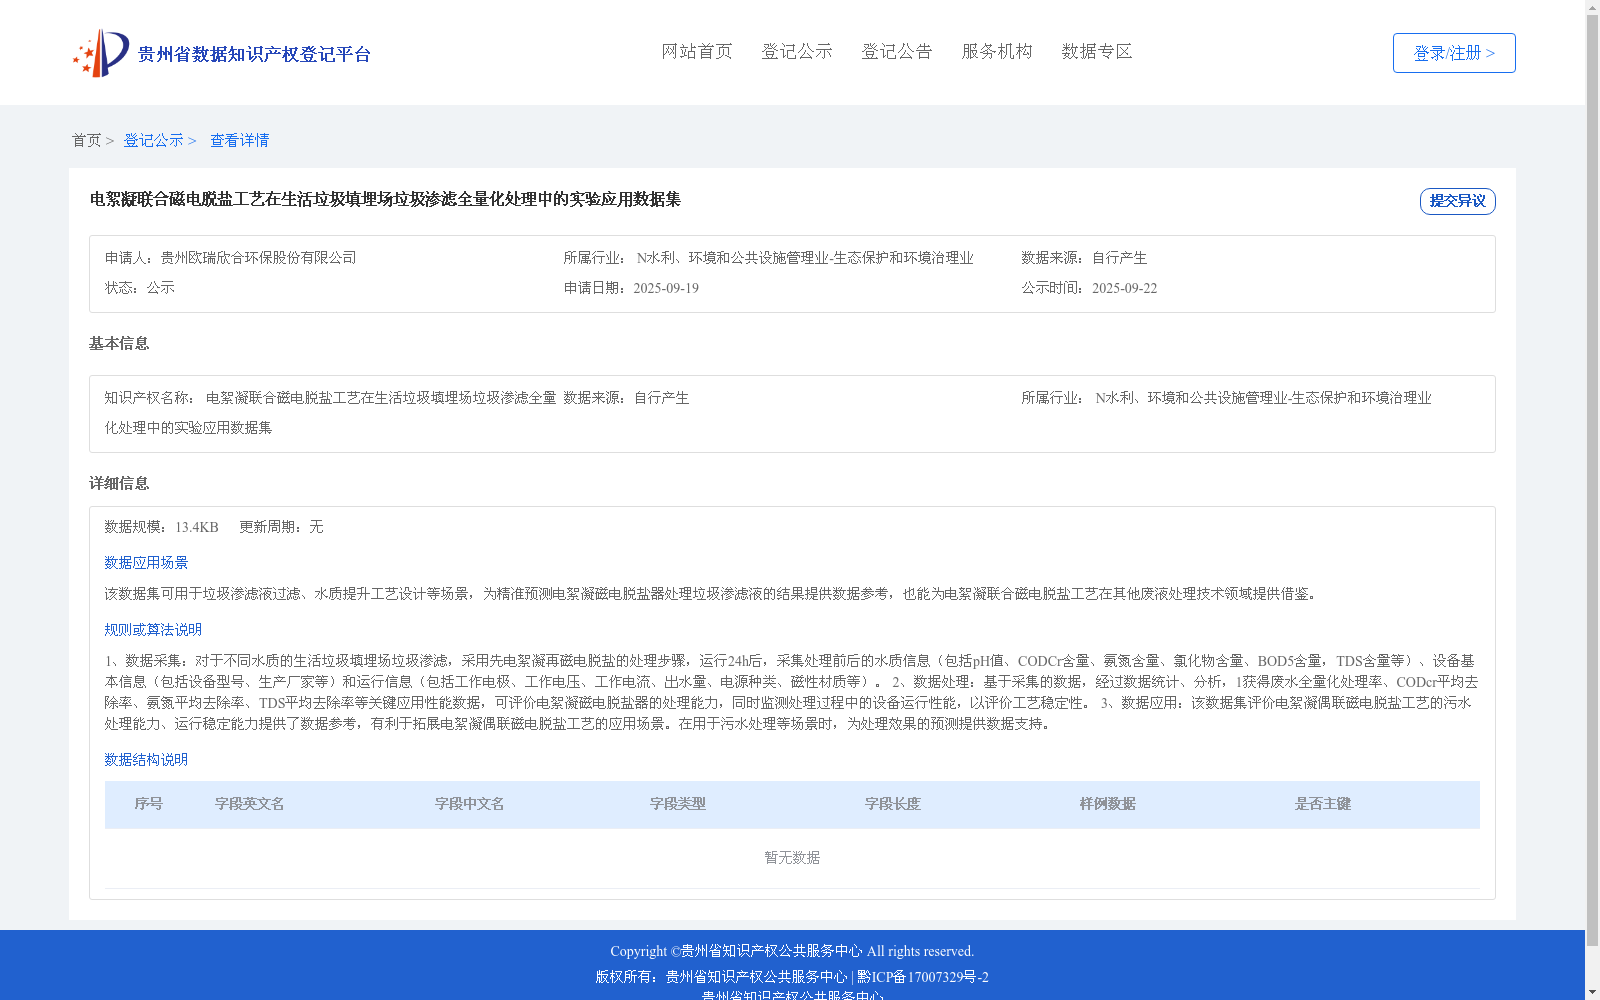Screen dimensions: 1600x1000
Task: Click the 字段英文名 column header
Action: click(250, 804)
